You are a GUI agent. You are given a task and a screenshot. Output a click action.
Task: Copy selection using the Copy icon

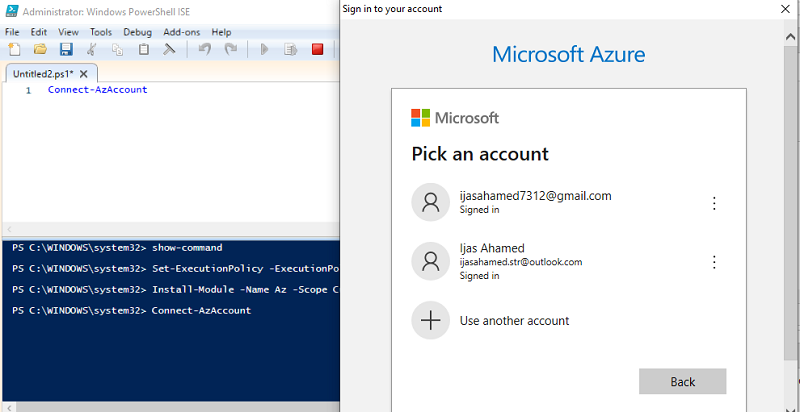tap(118, 49)
